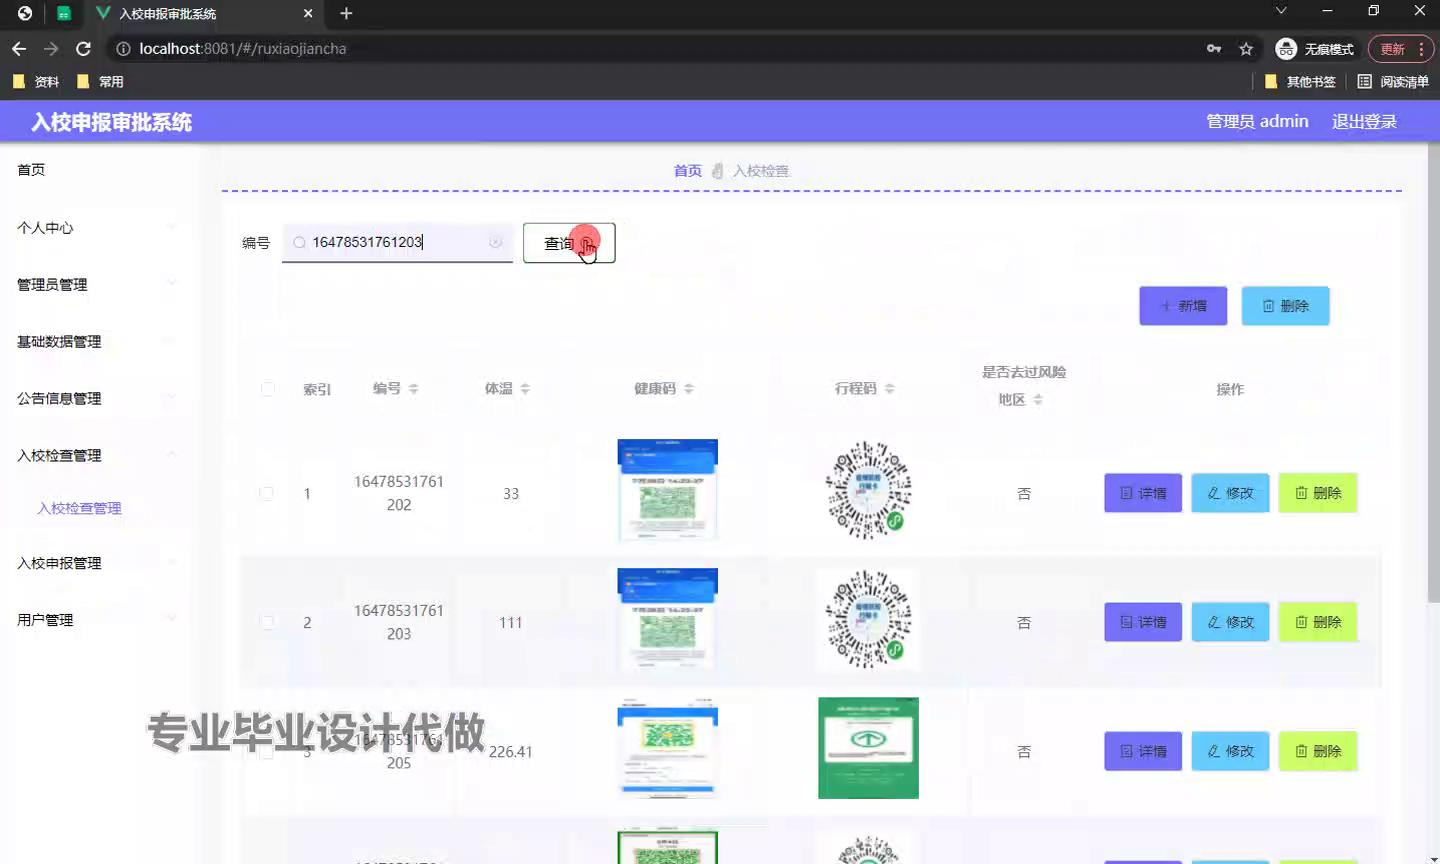Sort table by 健康码 column arrows
The height and width of the screenshot is (864, 1440).
tap(689, 389)
